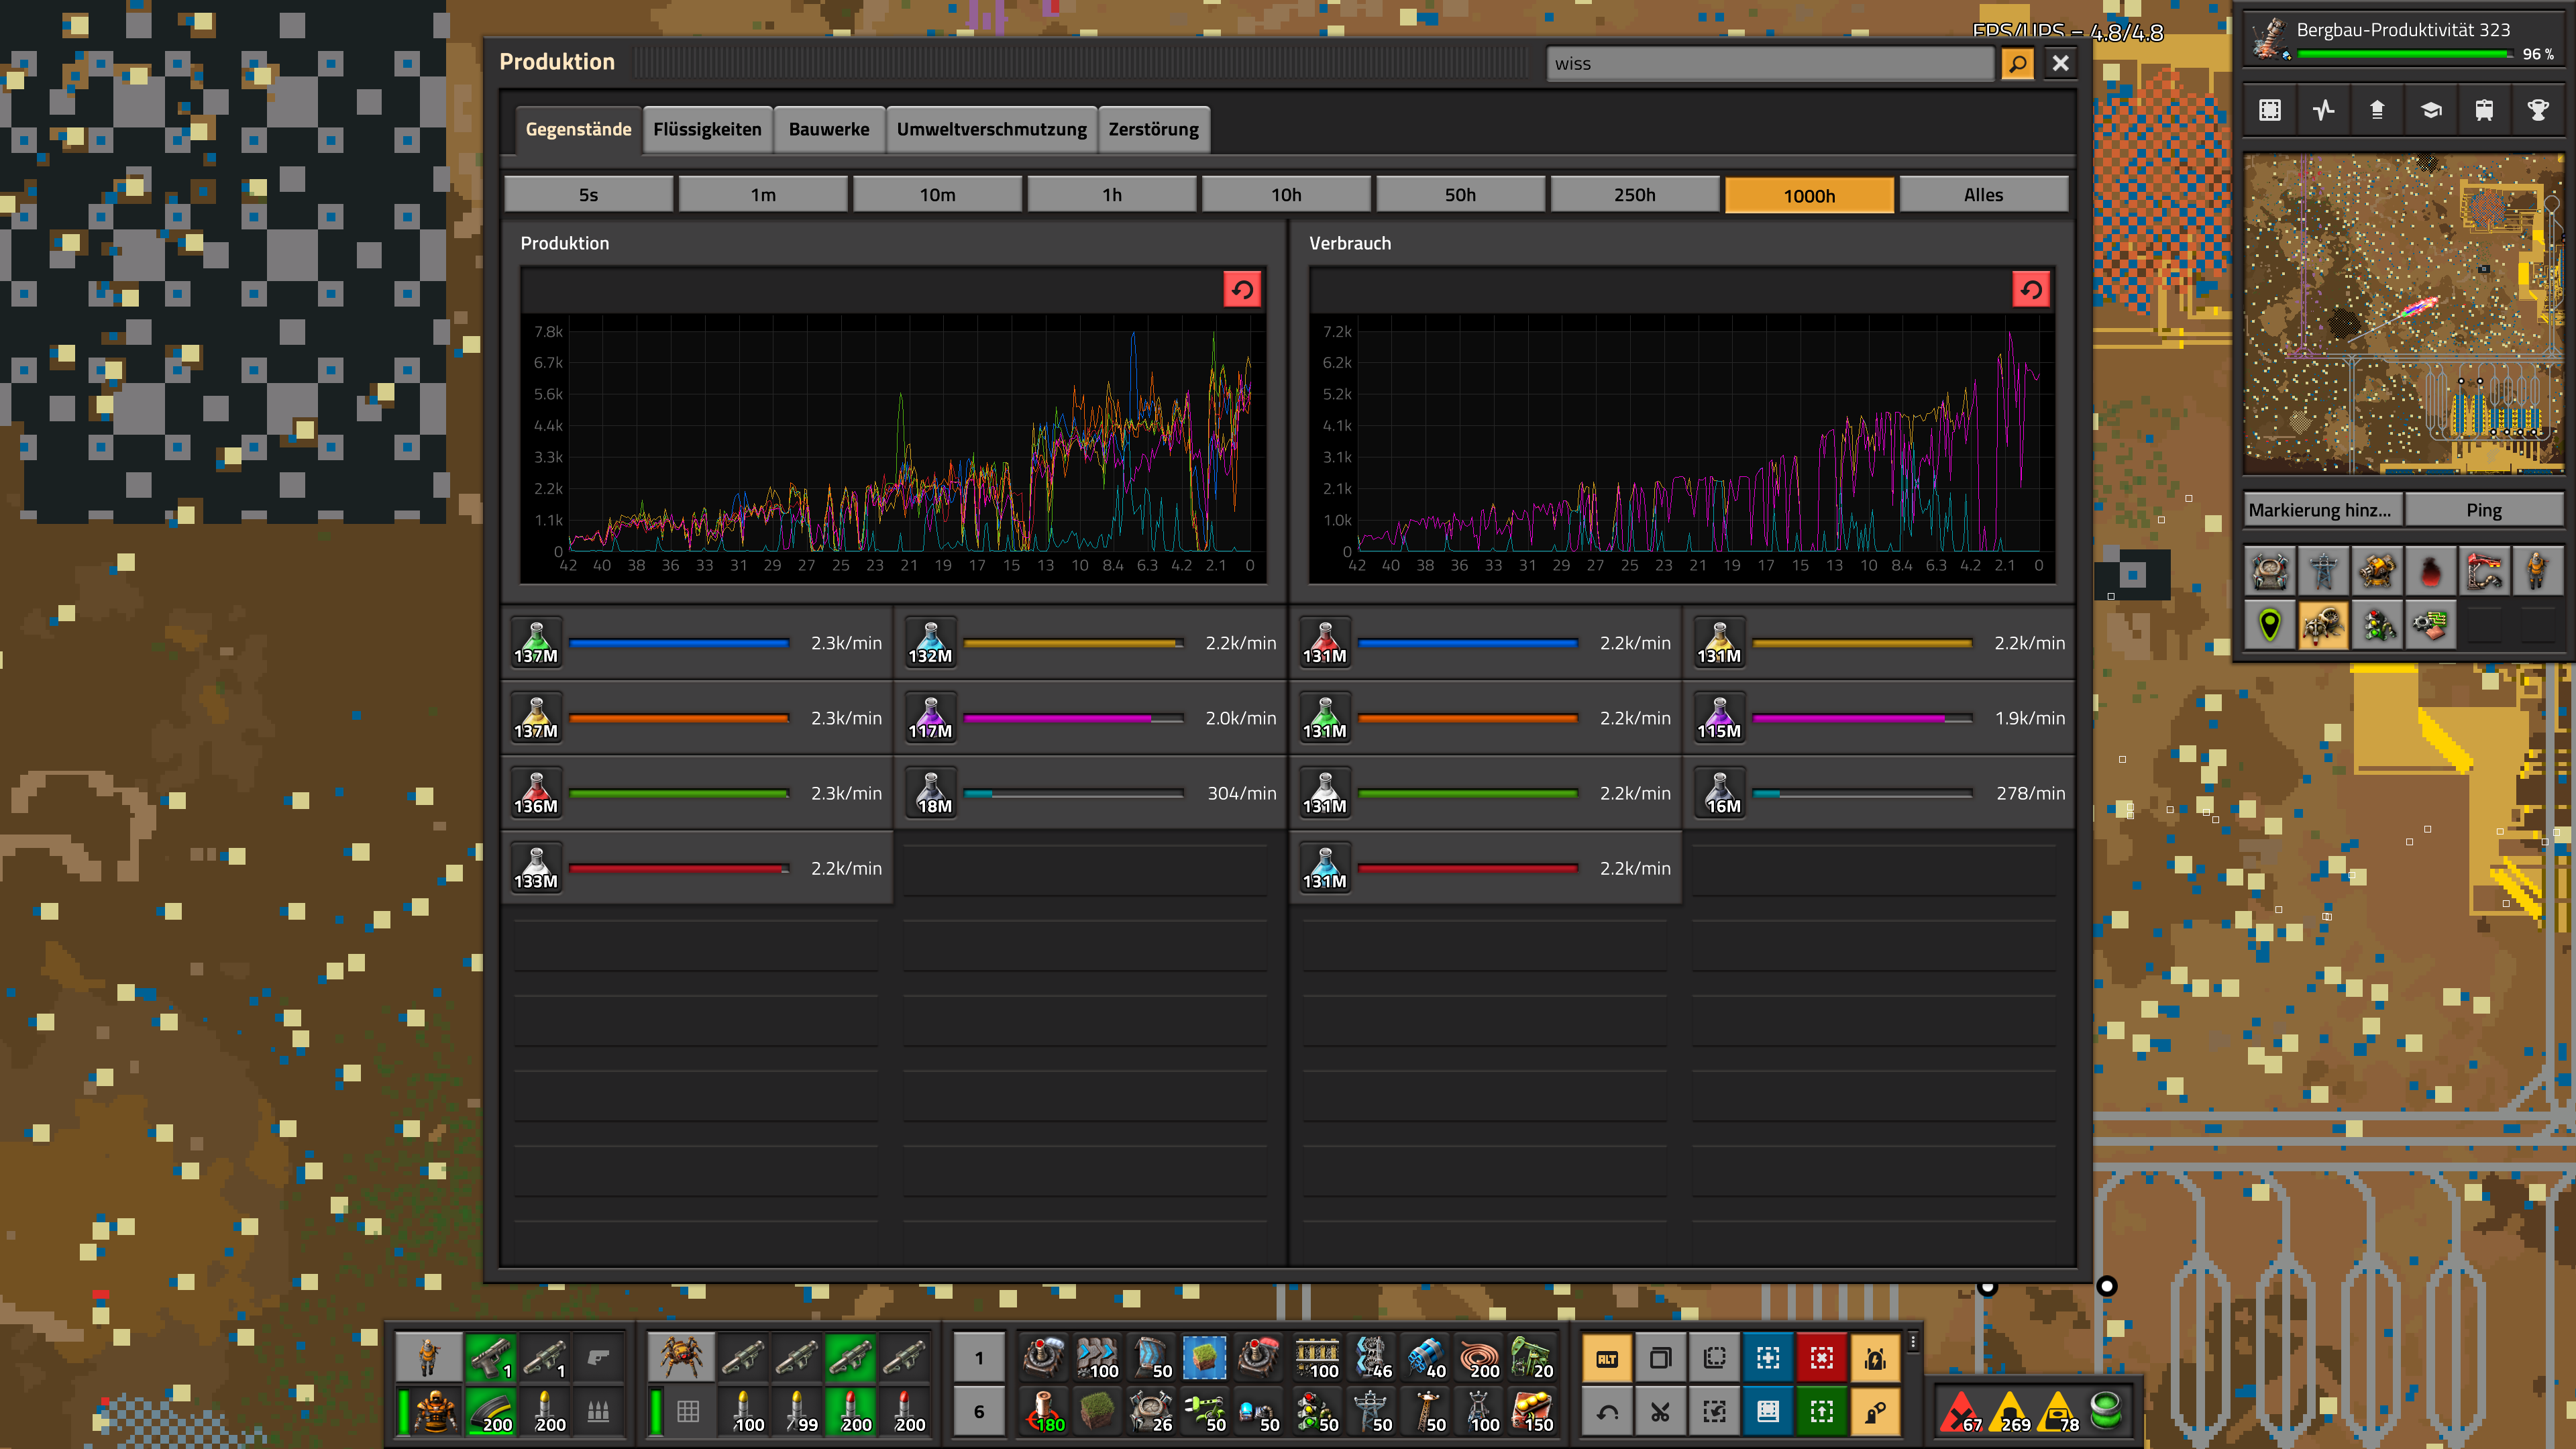Open the logistic networks stacked-arrow icon
Viewport: 2576px width, 1449px height.
point(2377,111)
